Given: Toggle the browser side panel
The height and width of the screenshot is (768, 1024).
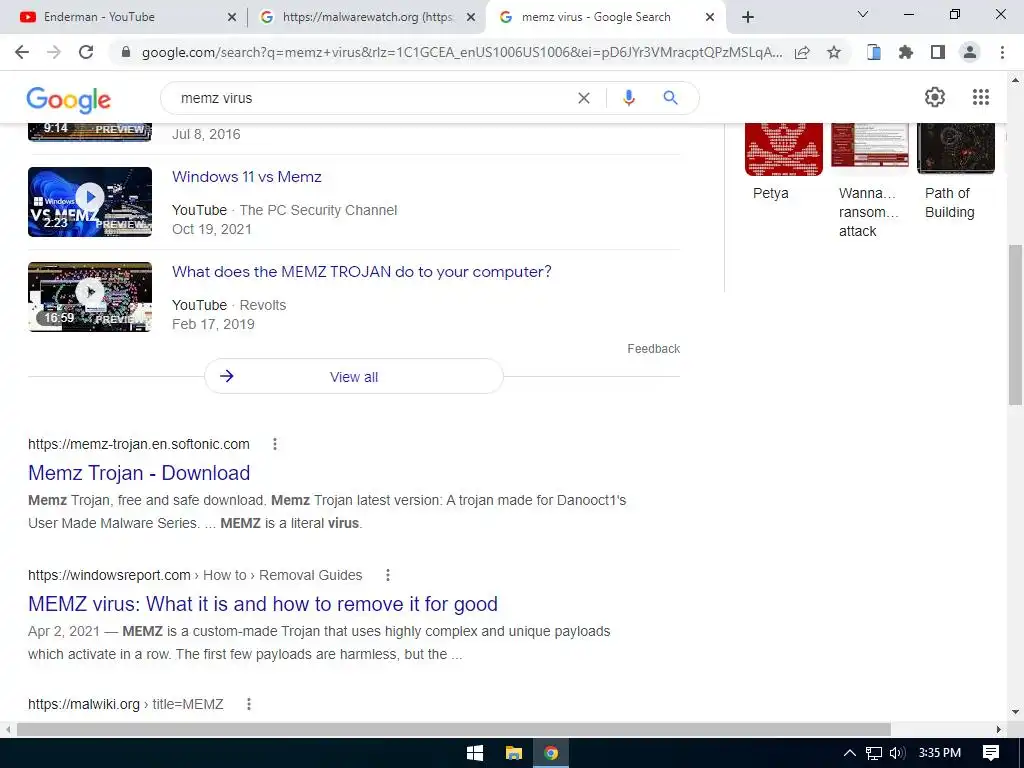Looking at the screenshot, I should click(x=938, y=52).
